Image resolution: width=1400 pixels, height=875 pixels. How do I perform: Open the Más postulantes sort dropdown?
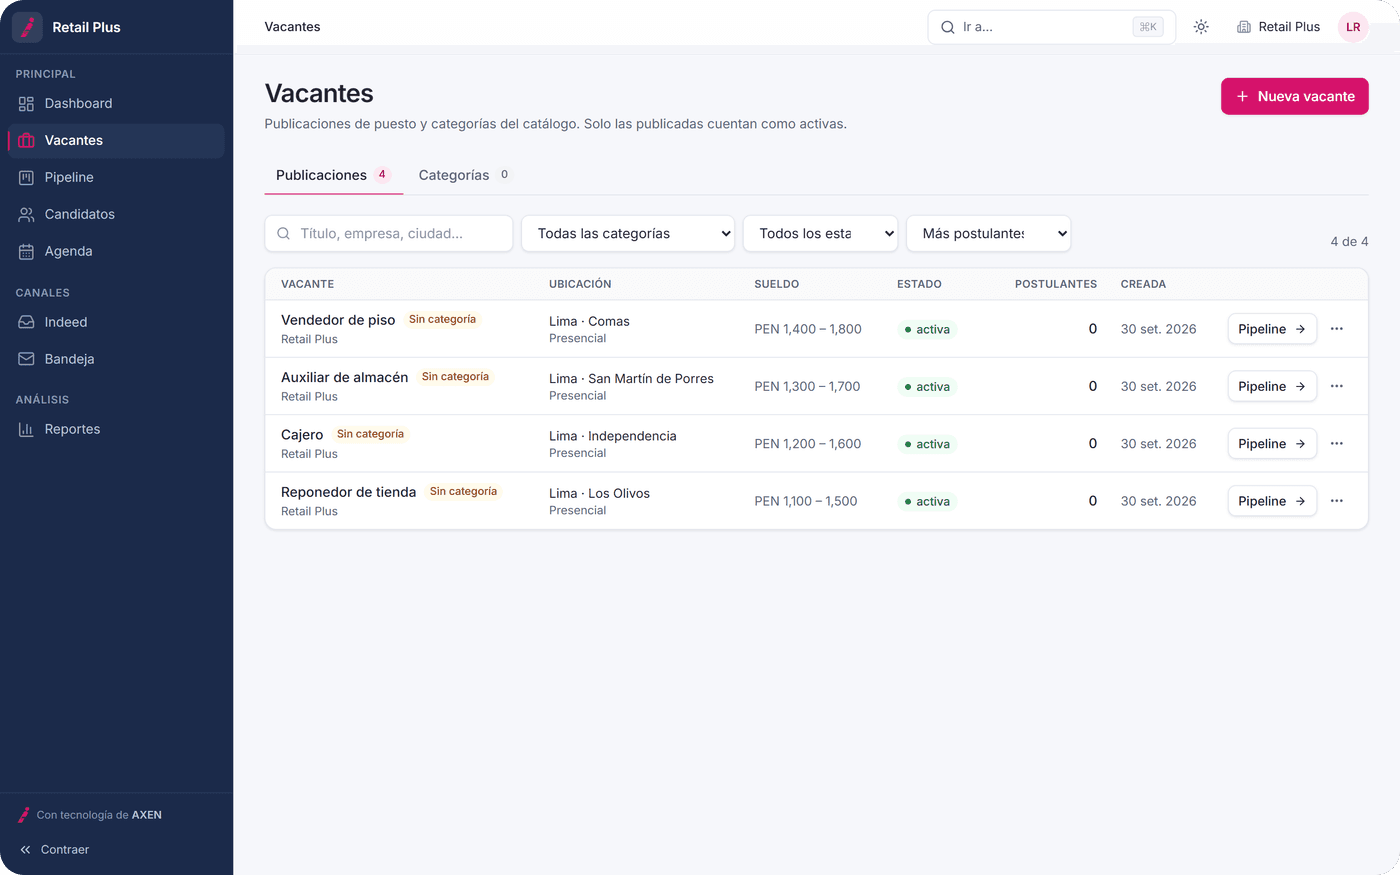(989, 234)
